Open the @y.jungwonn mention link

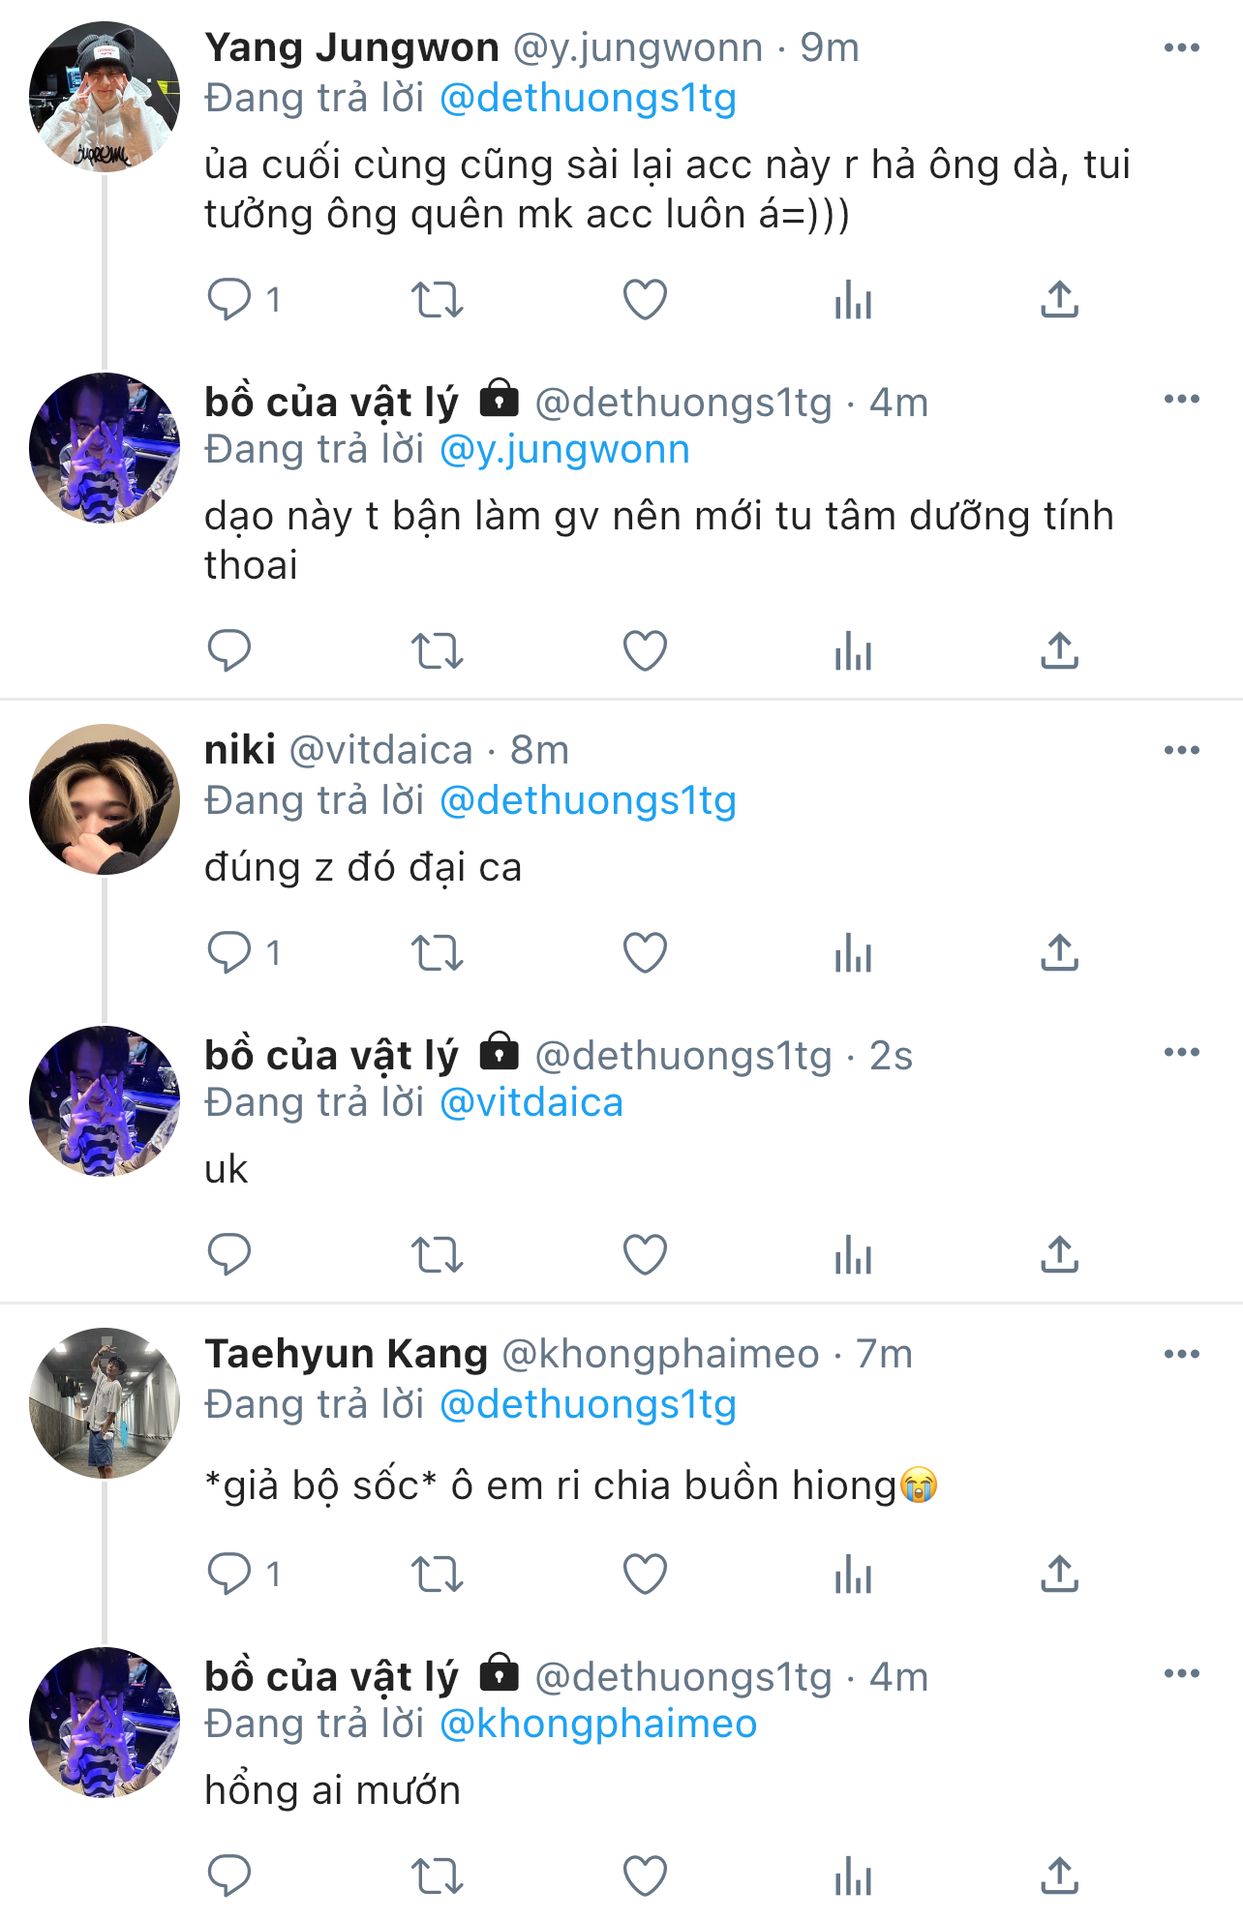point(564,450)
